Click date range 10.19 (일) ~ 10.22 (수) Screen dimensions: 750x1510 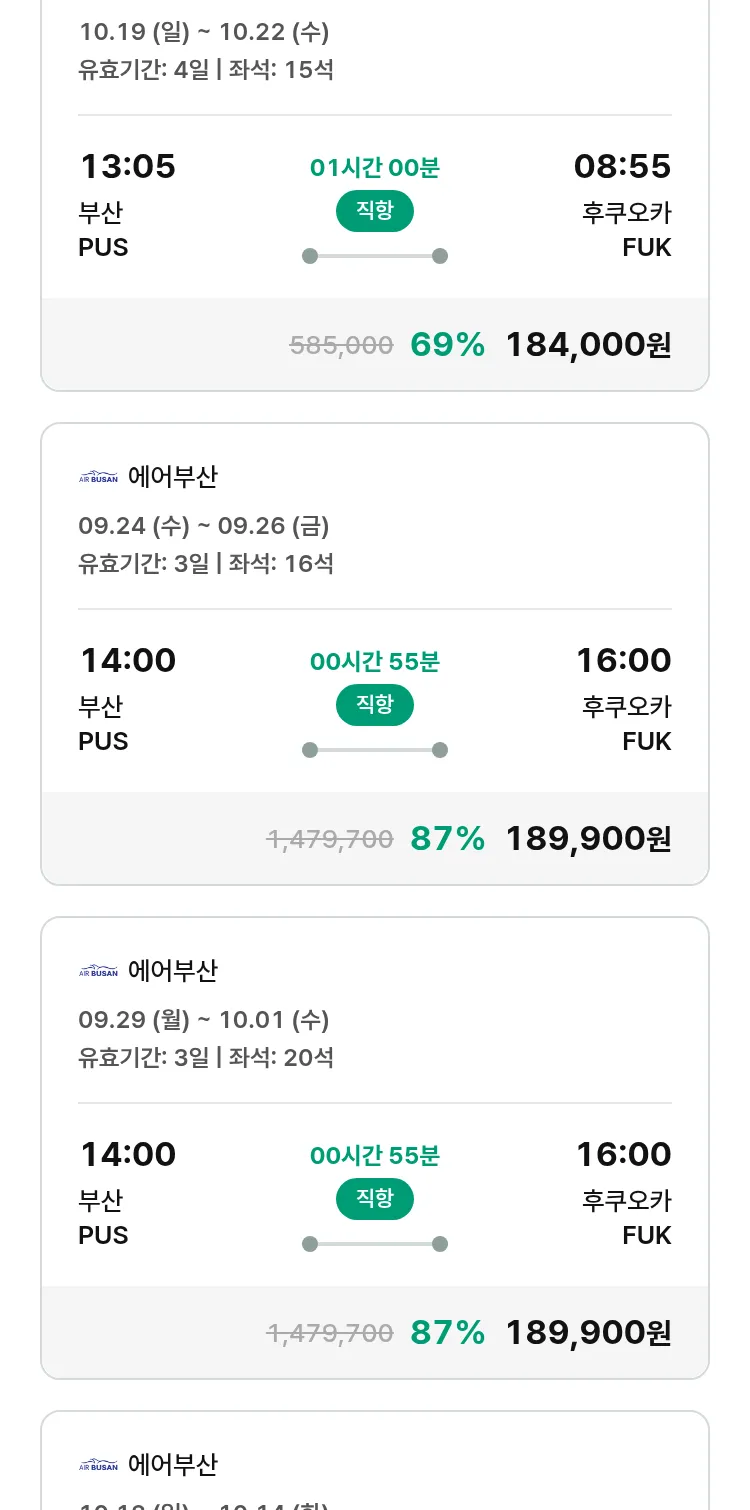click(204, 32)
